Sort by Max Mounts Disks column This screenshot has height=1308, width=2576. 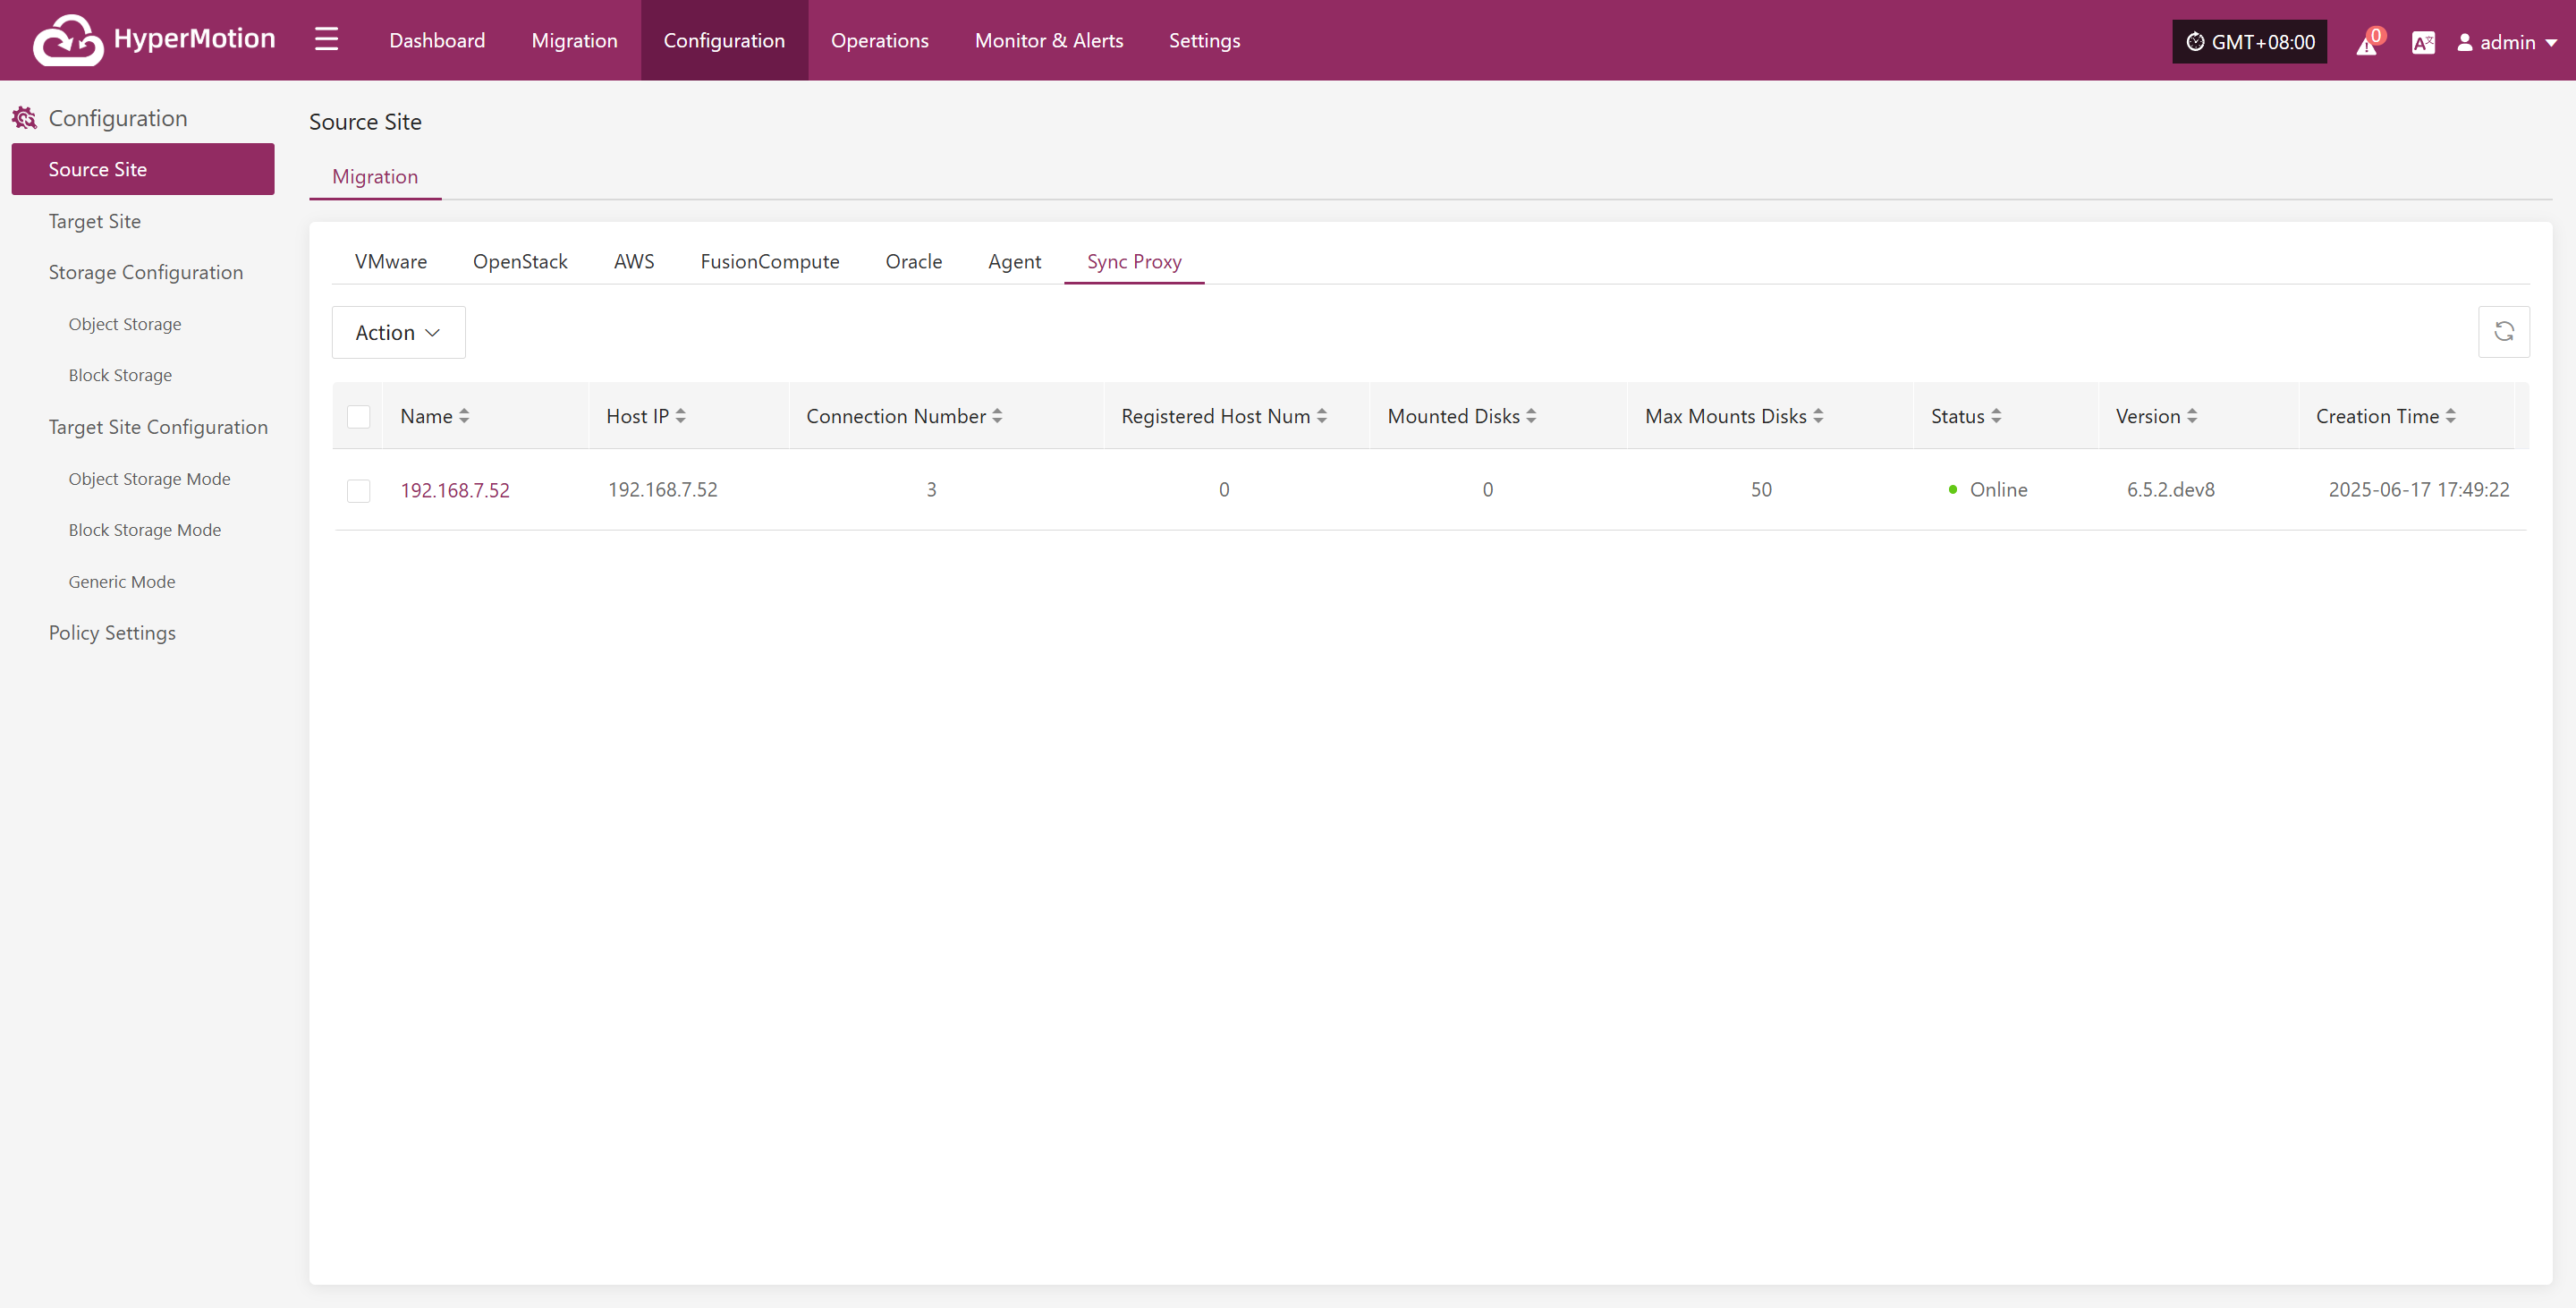1818,416
